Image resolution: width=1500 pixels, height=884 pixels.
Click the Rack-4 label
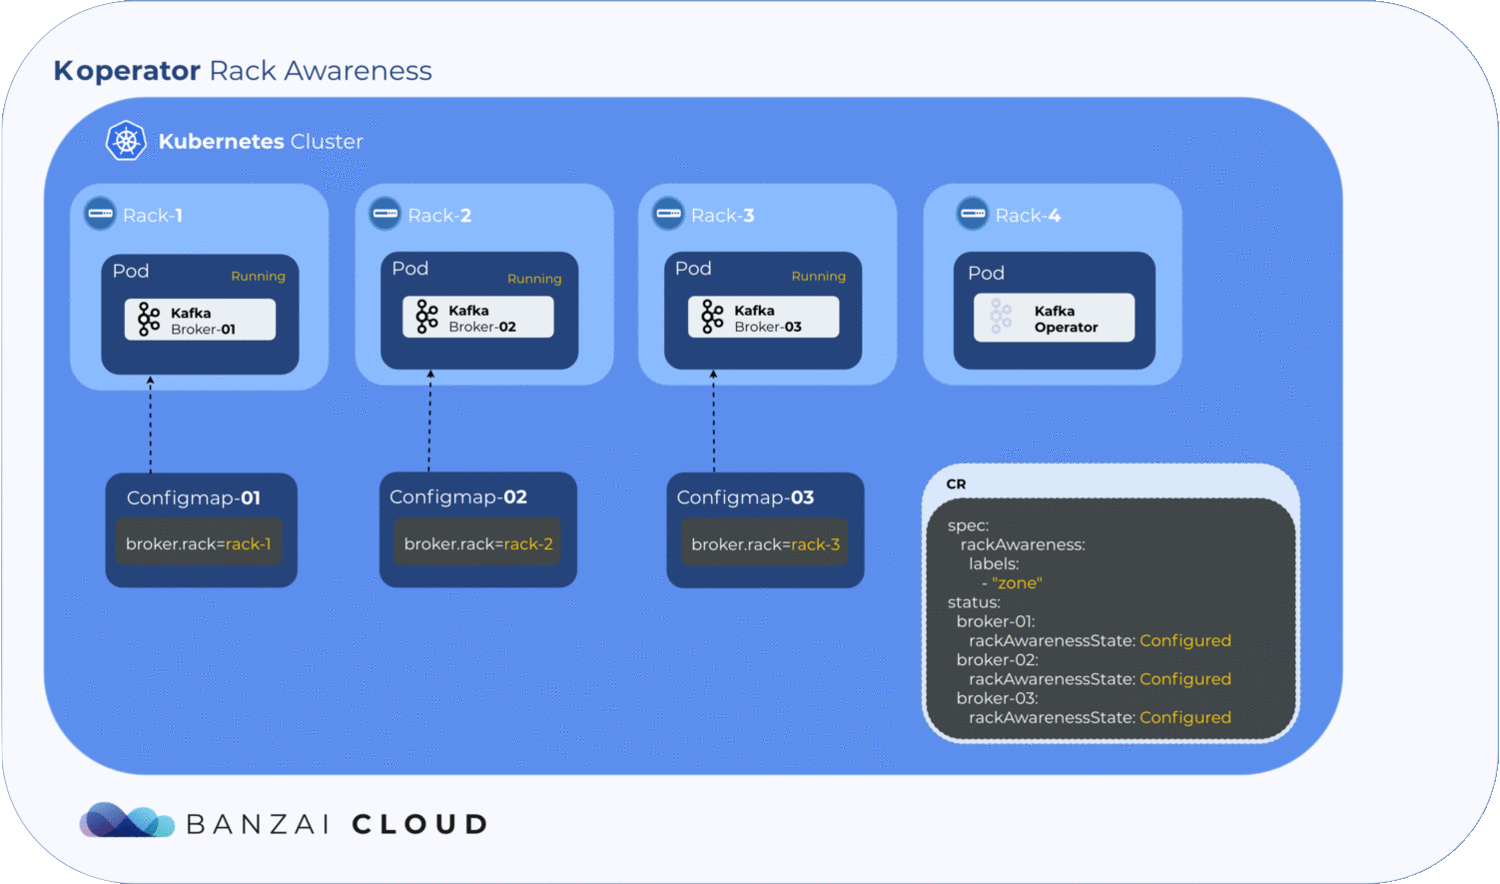[x=1028, y=215]
